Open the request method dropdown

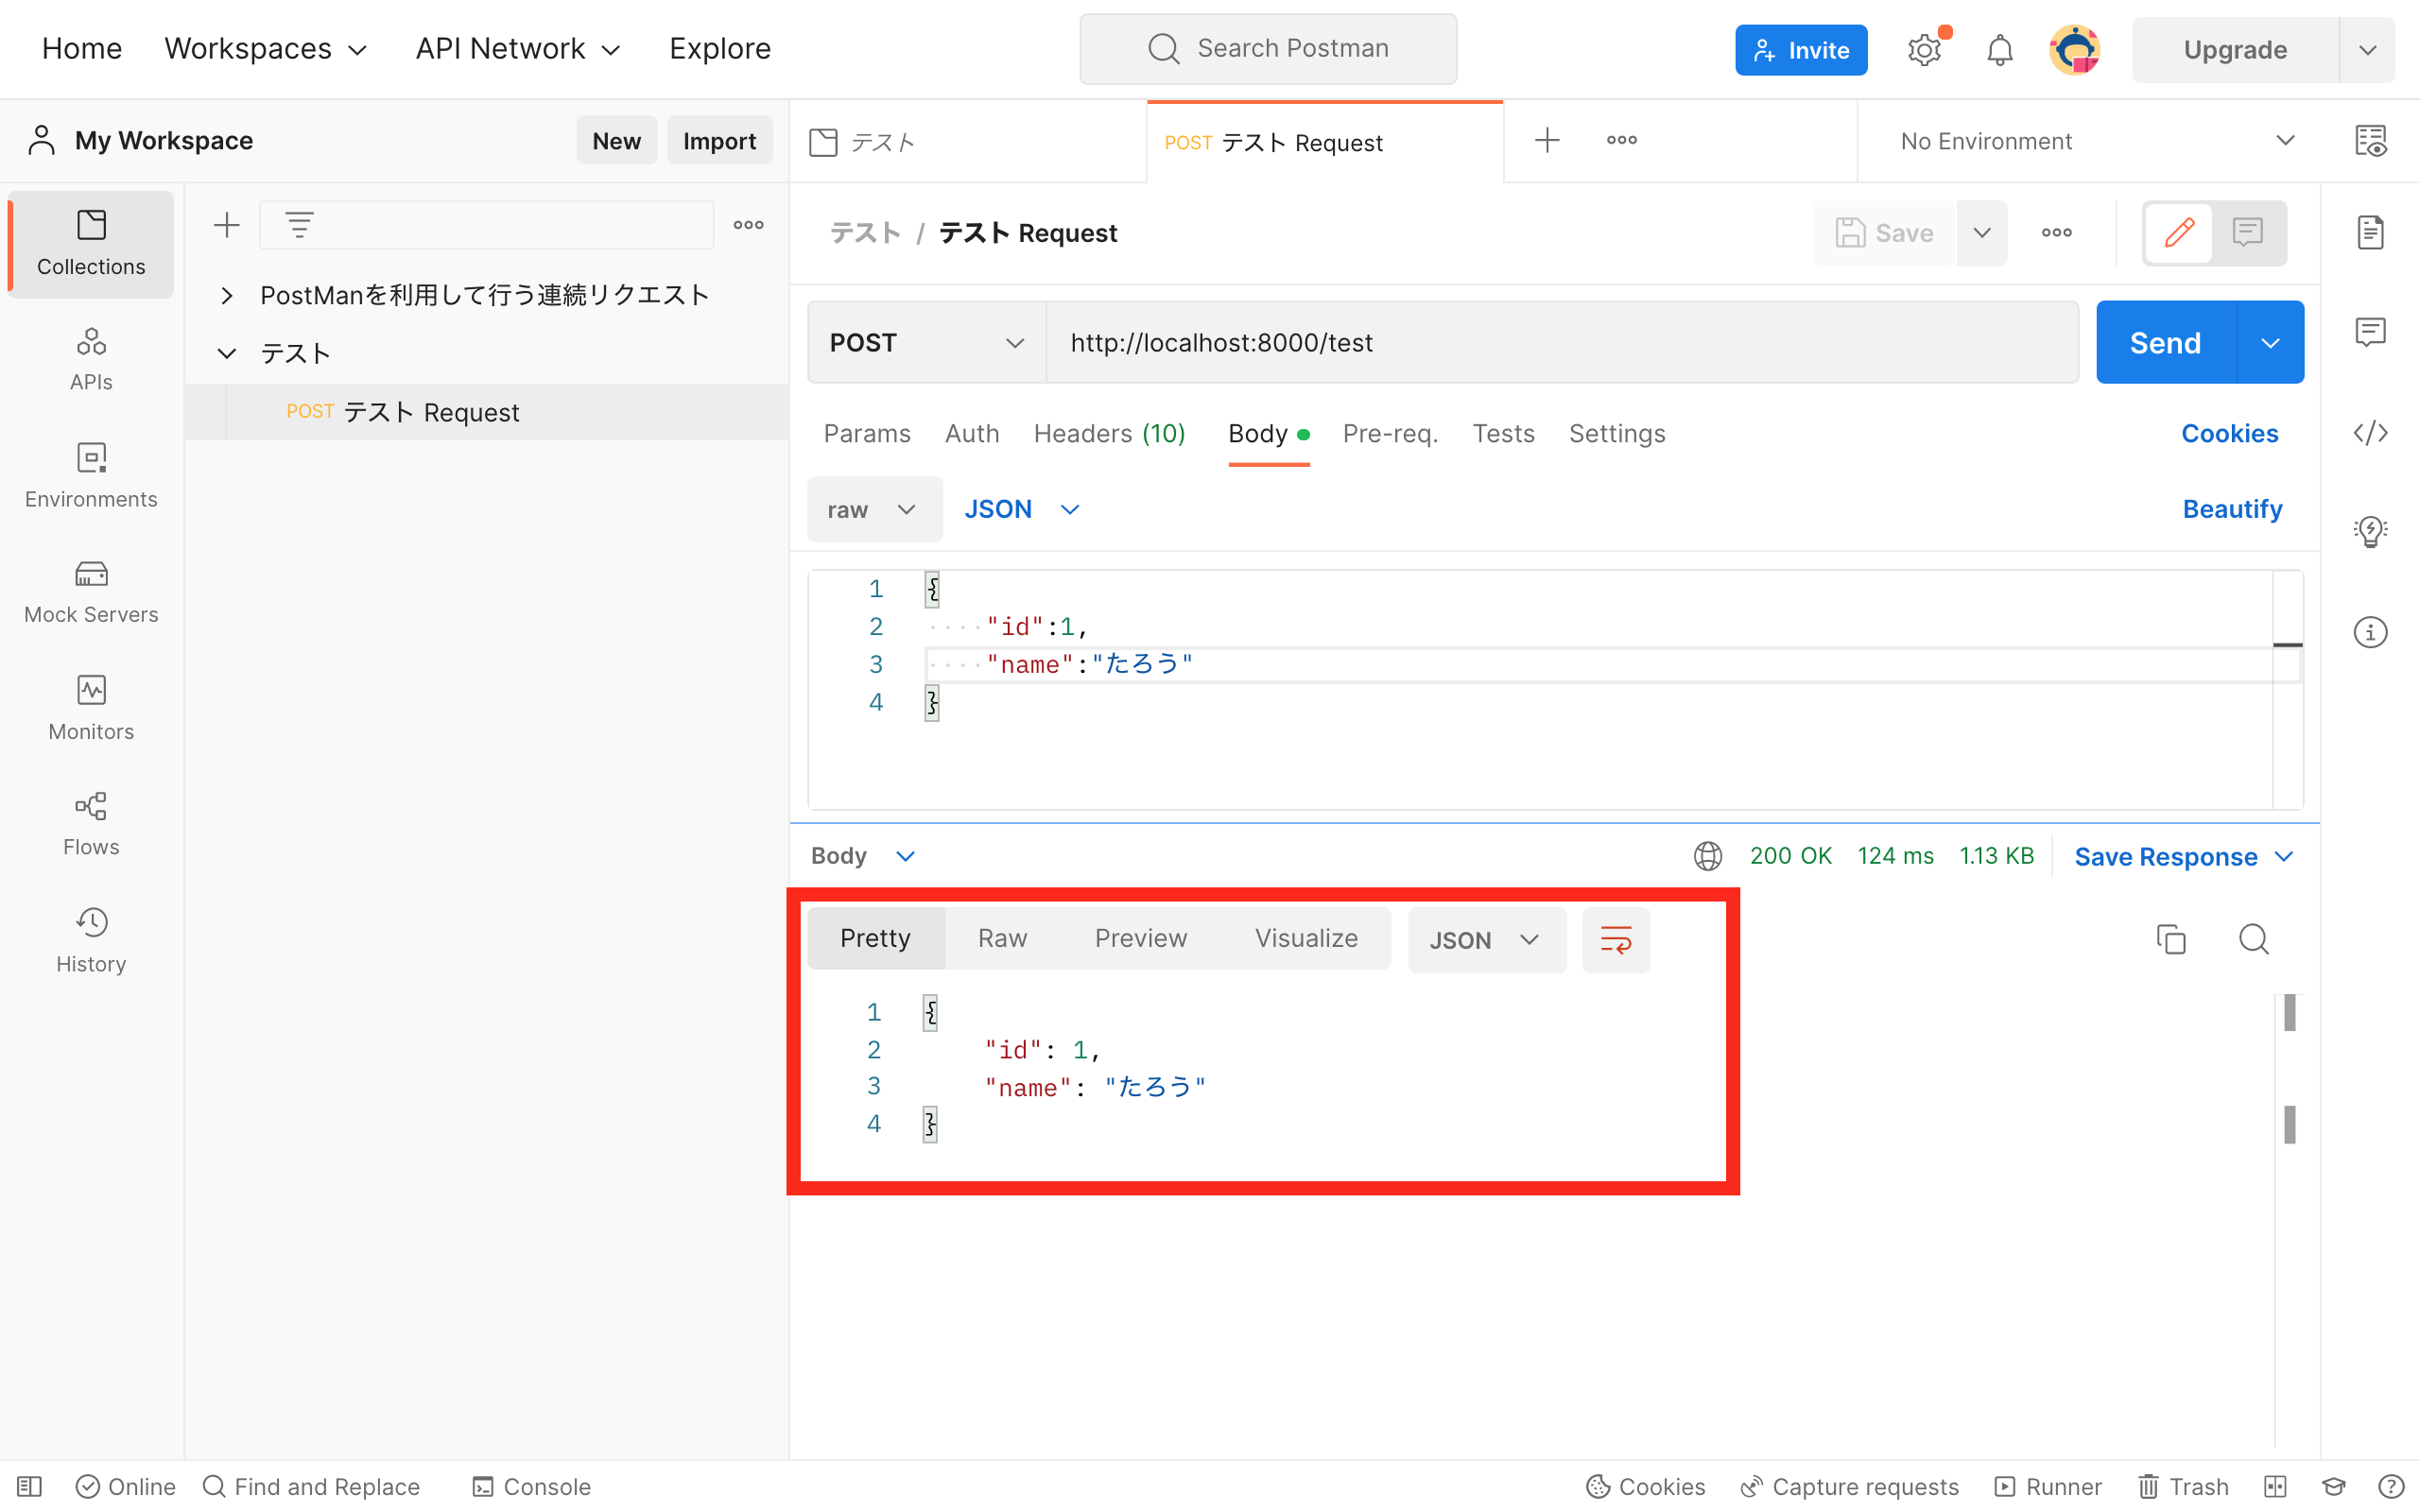924,342
